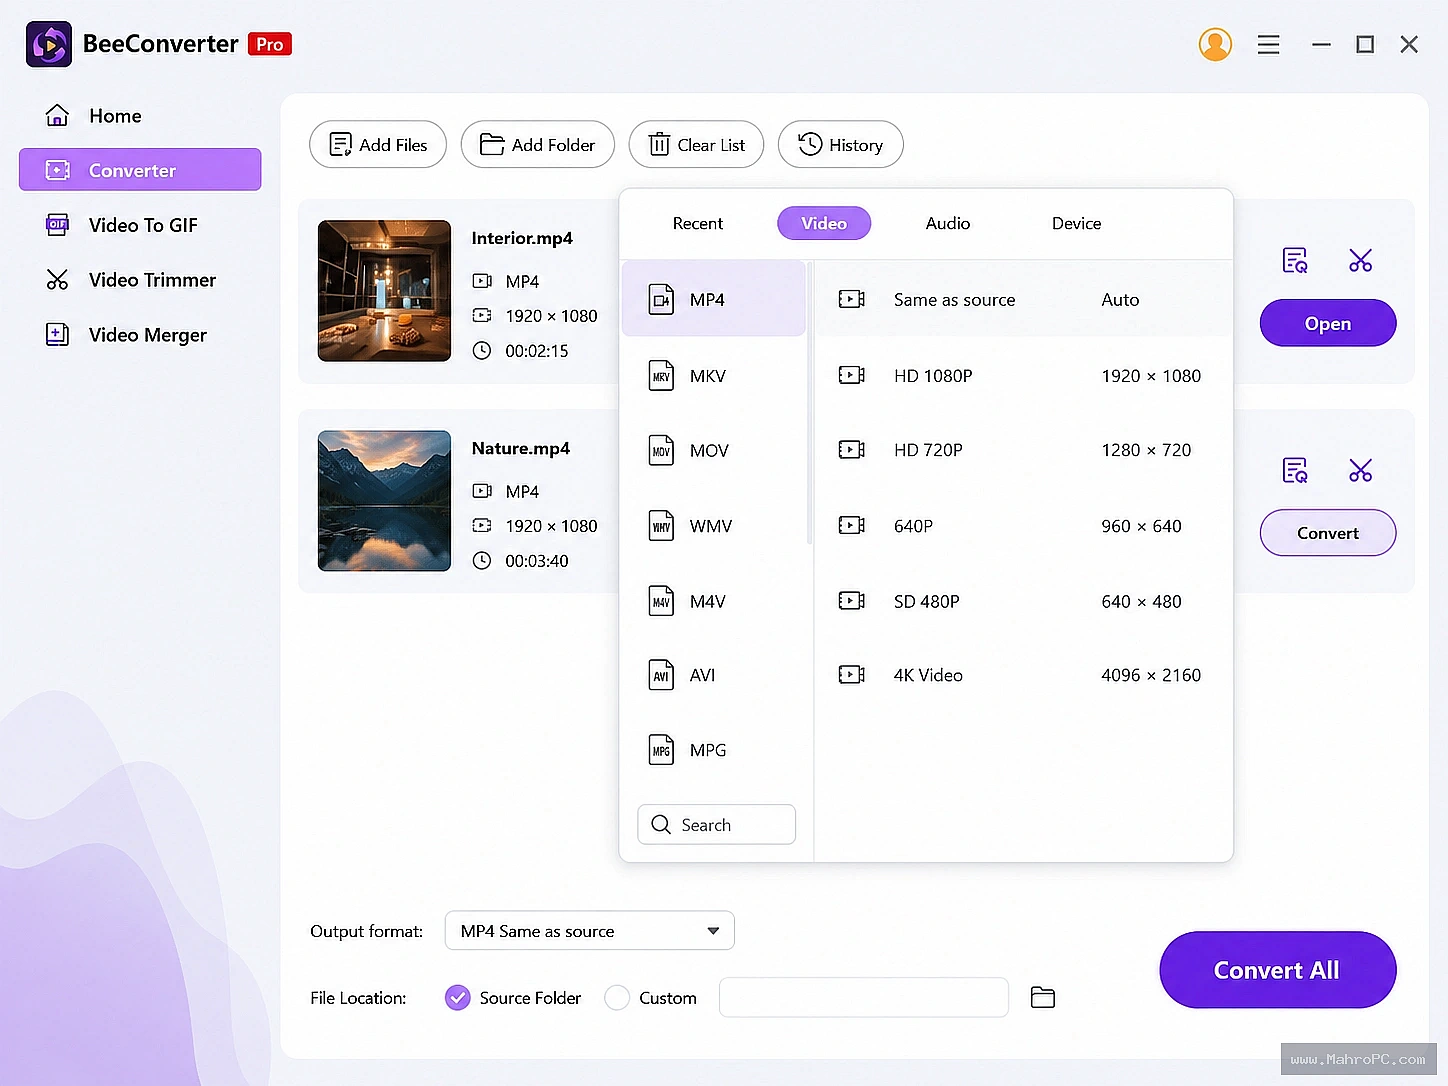Click the Nature.mp4 thumbnail

tap(384, 501)
